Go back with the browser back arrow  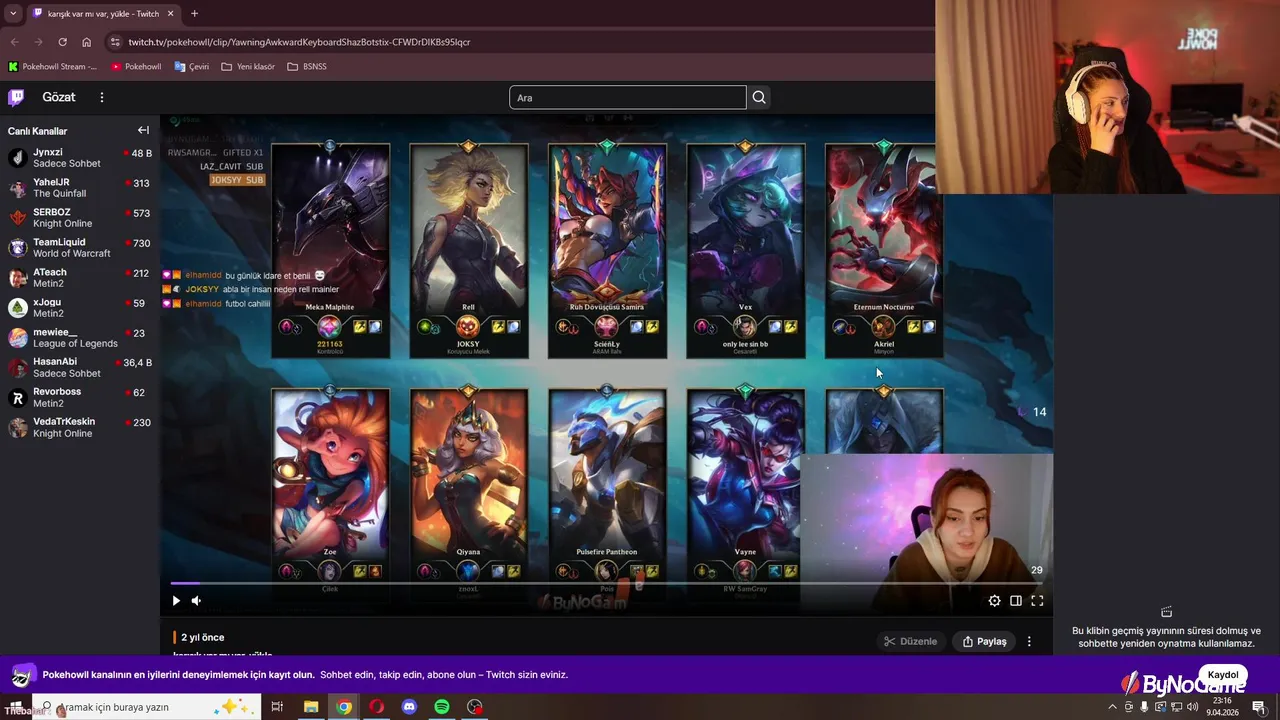tap(14, 42)
